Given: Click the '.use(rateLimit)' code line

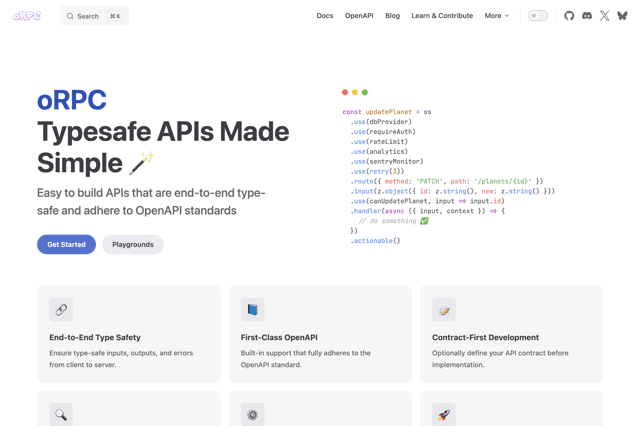Looking at the screenshot, I should (379, 142).
